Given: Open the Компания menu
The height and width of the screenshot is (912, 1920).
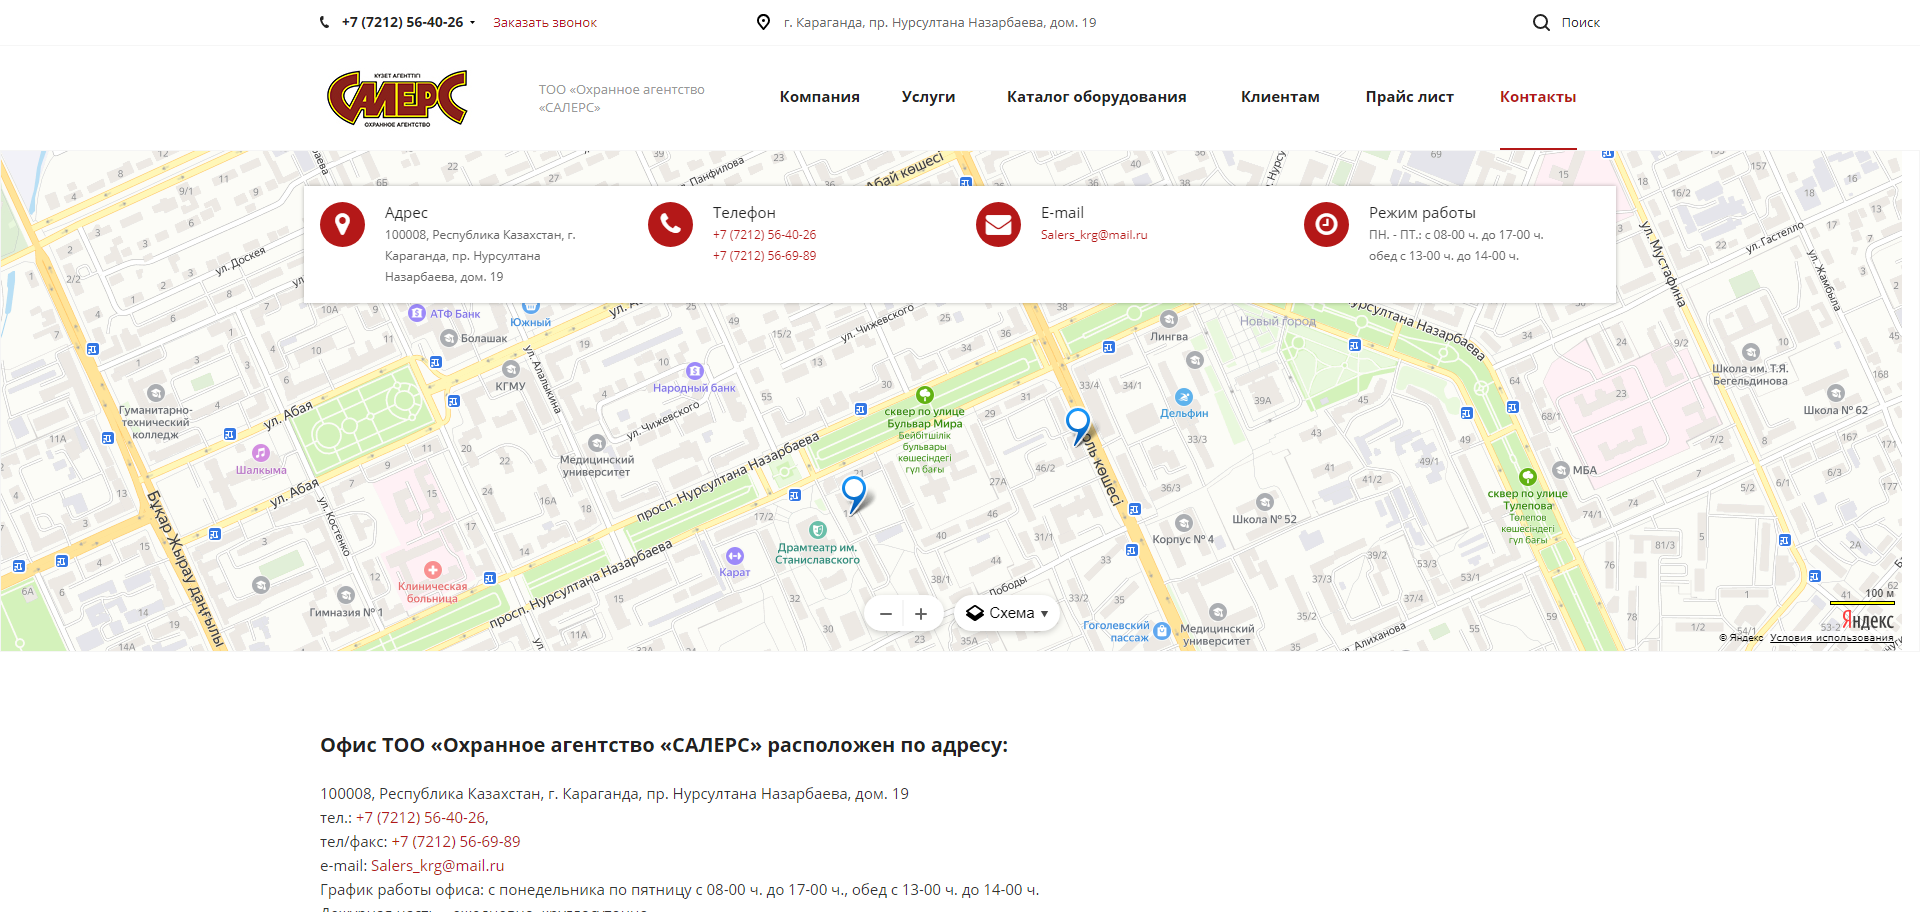Looking at the screenshot, I should (819, 97).
